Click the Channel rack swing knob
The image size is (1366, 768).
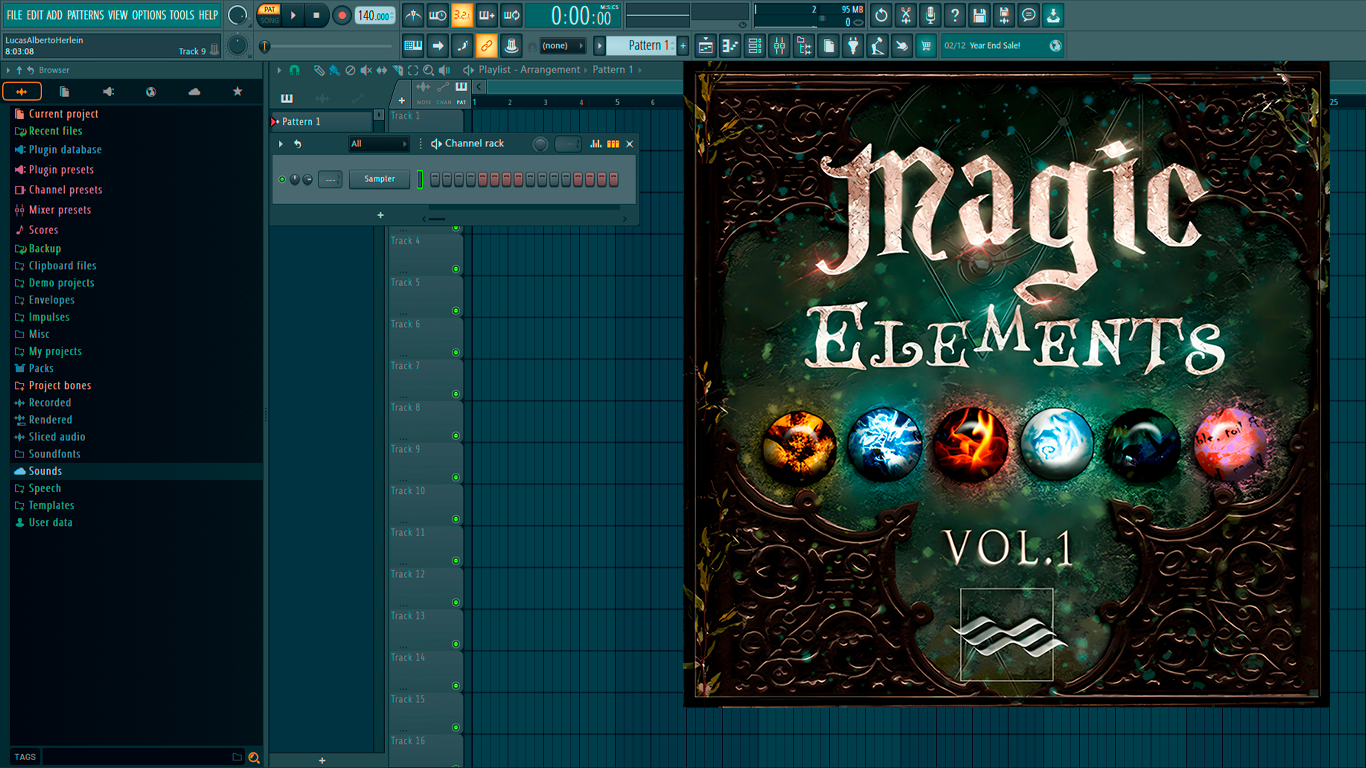point(540,144)
